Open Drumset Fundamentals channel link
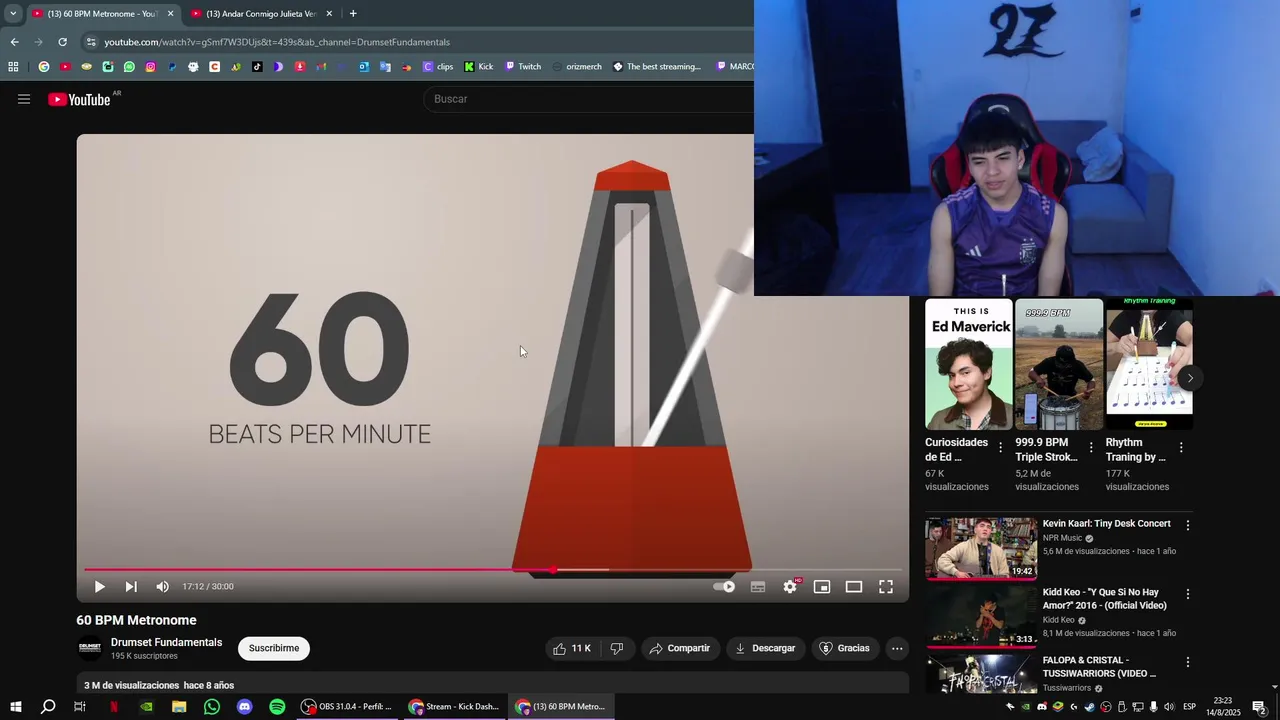Viewport: 1280px width, 720px height. pyautogui.click(x=166, y=642)
